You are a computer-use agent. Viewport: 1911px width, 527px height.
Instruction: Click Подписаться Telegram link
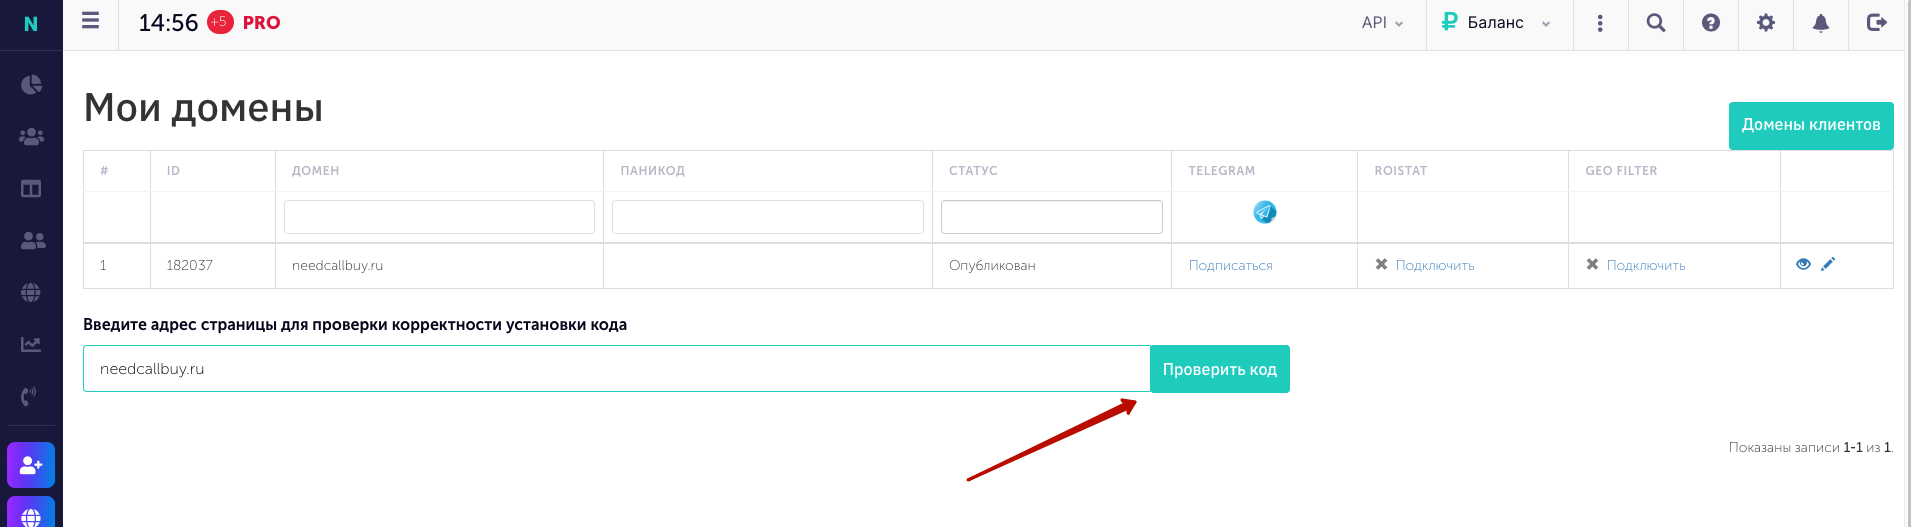click(1230, 265)
